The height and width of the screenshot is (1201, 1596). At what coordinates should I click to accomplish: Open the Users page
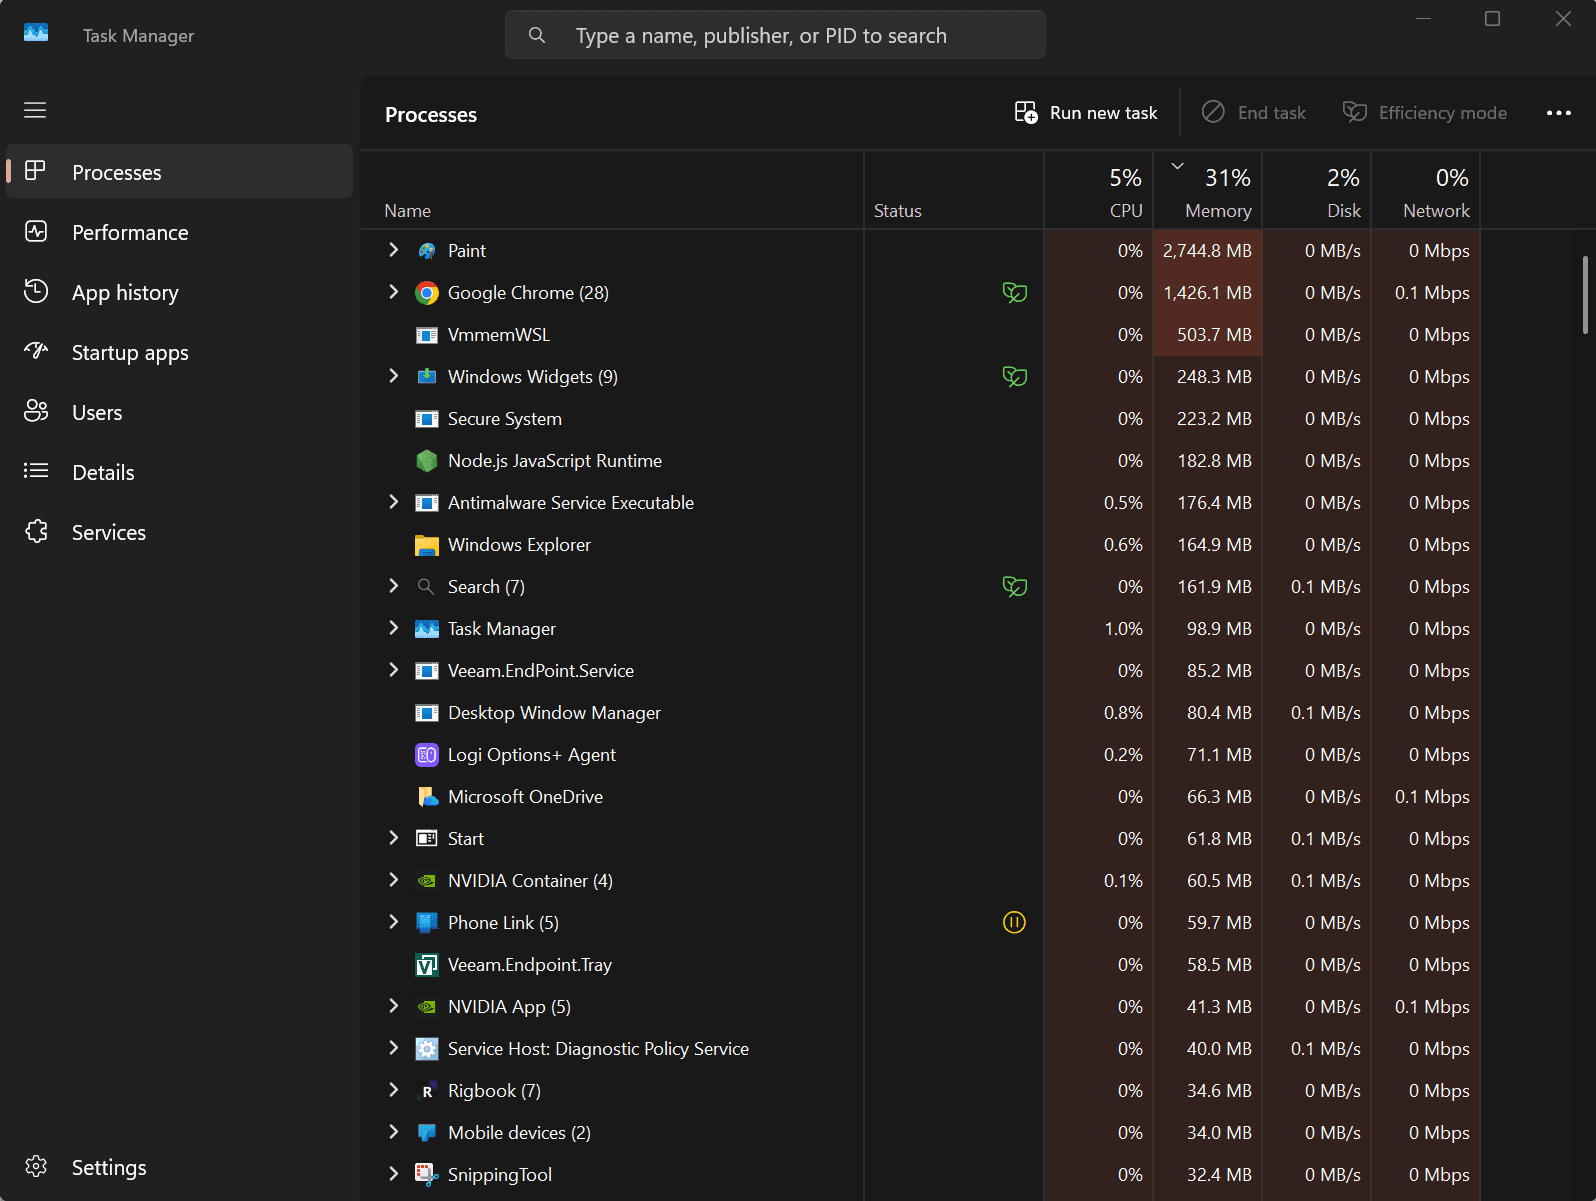click(x=180, y=412)
